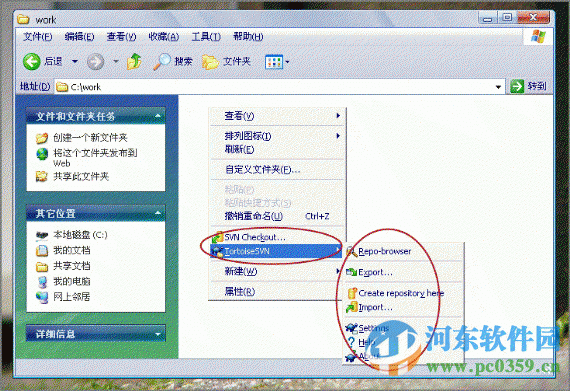Click the Network Neighborhood (网上邻居) icon
Screen dimensions: 570x391
pos(42,297)
